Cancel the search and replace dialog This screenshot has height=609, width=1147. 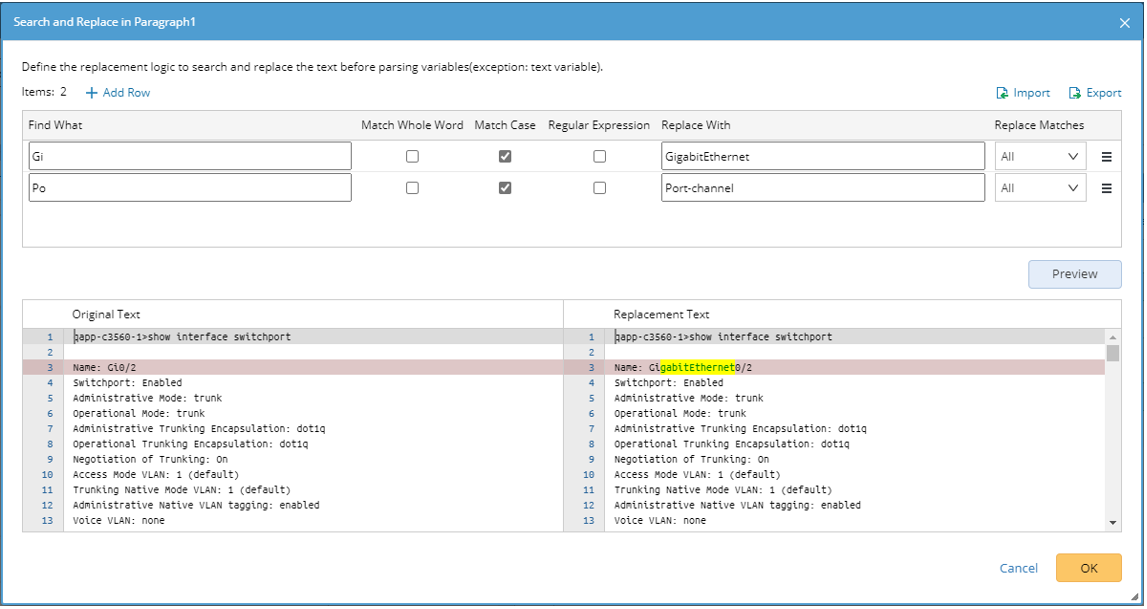click(x=1018, y=568)
